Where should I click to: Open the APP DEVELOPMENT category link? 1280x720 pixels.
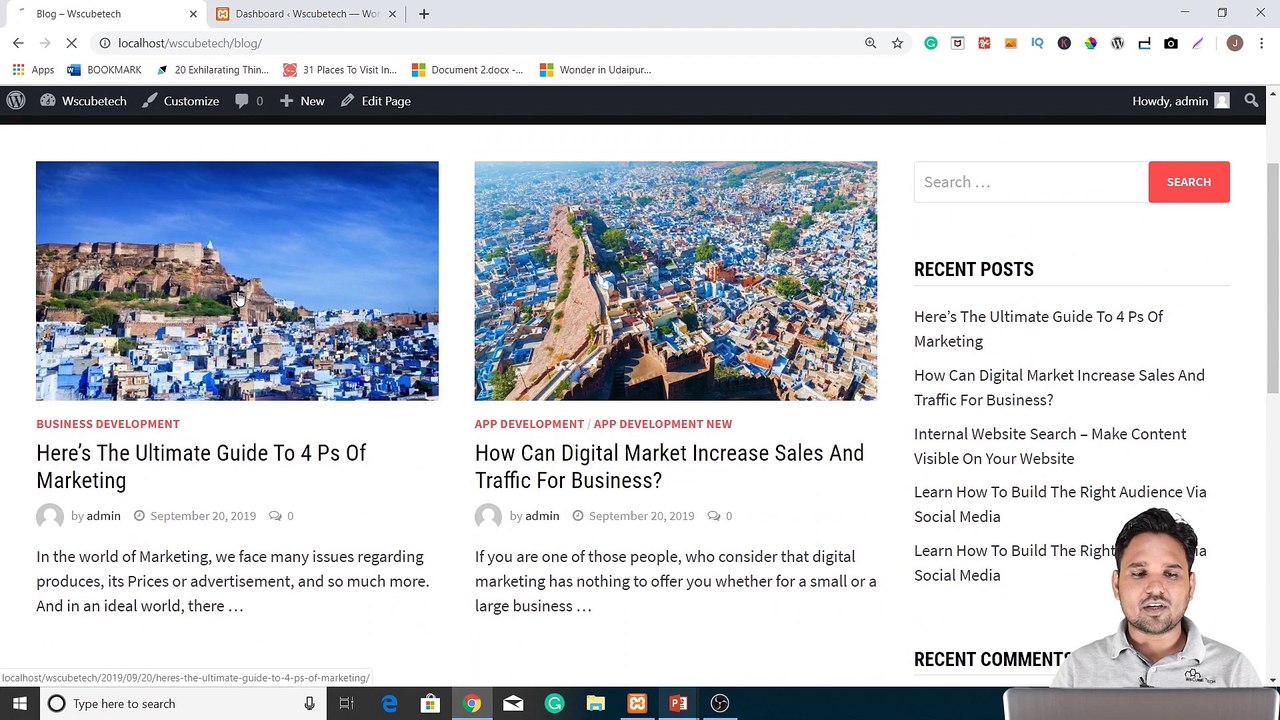[529, 424]
